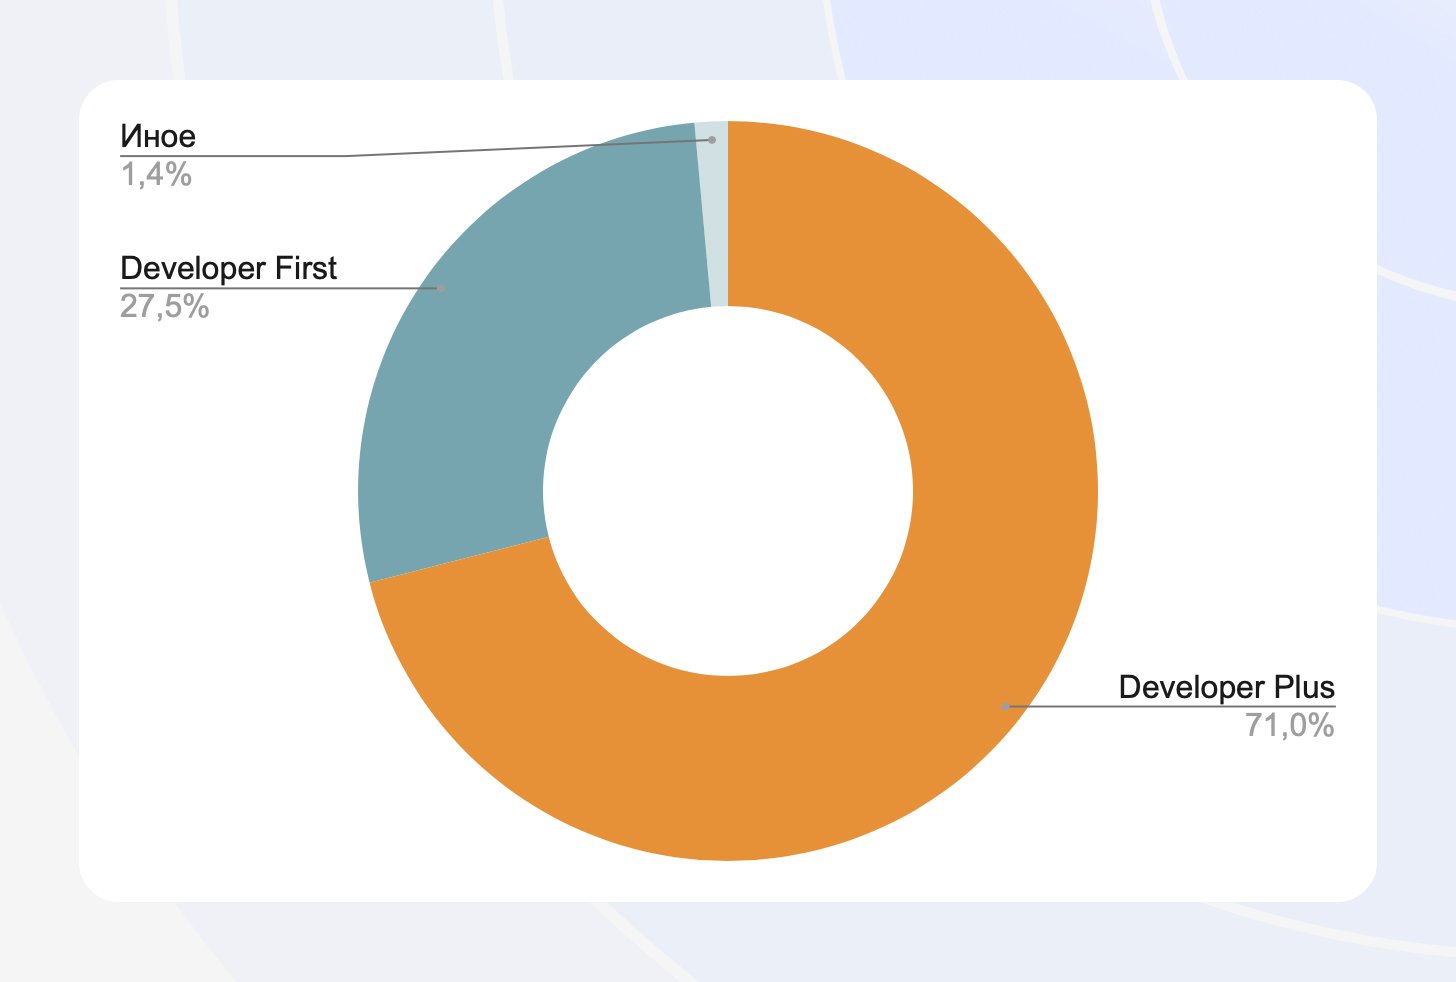Click the pale blue Иное donut slice
This screenshot has height=982, width=1456.
pyautogui.click(x=713, y=214)
